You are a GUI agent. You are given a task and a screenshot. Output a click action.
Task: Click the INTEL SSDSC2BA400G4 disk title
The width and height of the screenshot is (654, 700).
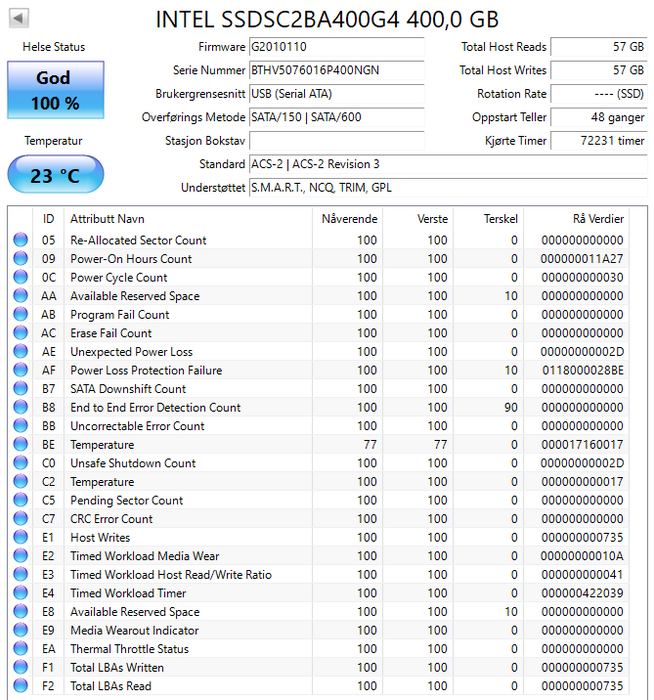(x=327, y=19)
